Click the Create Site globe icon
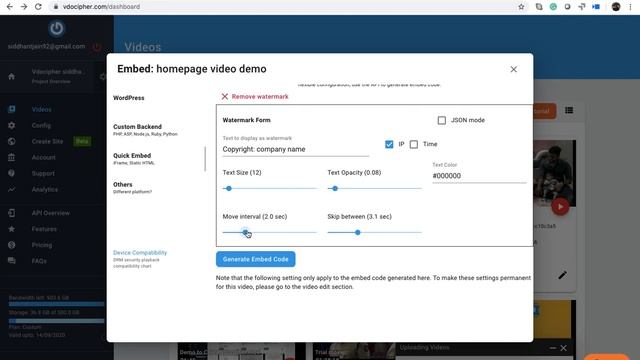 (11, 141)
